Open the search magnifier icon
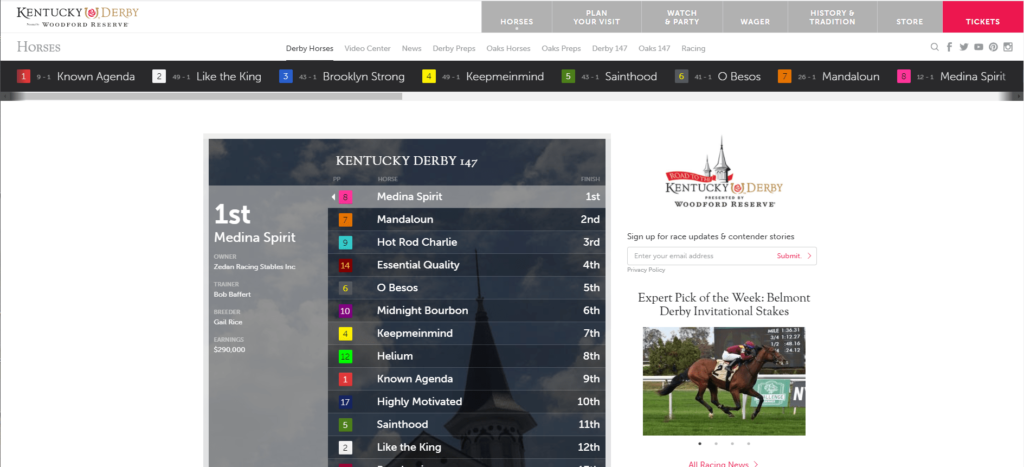 click(935, 47)
